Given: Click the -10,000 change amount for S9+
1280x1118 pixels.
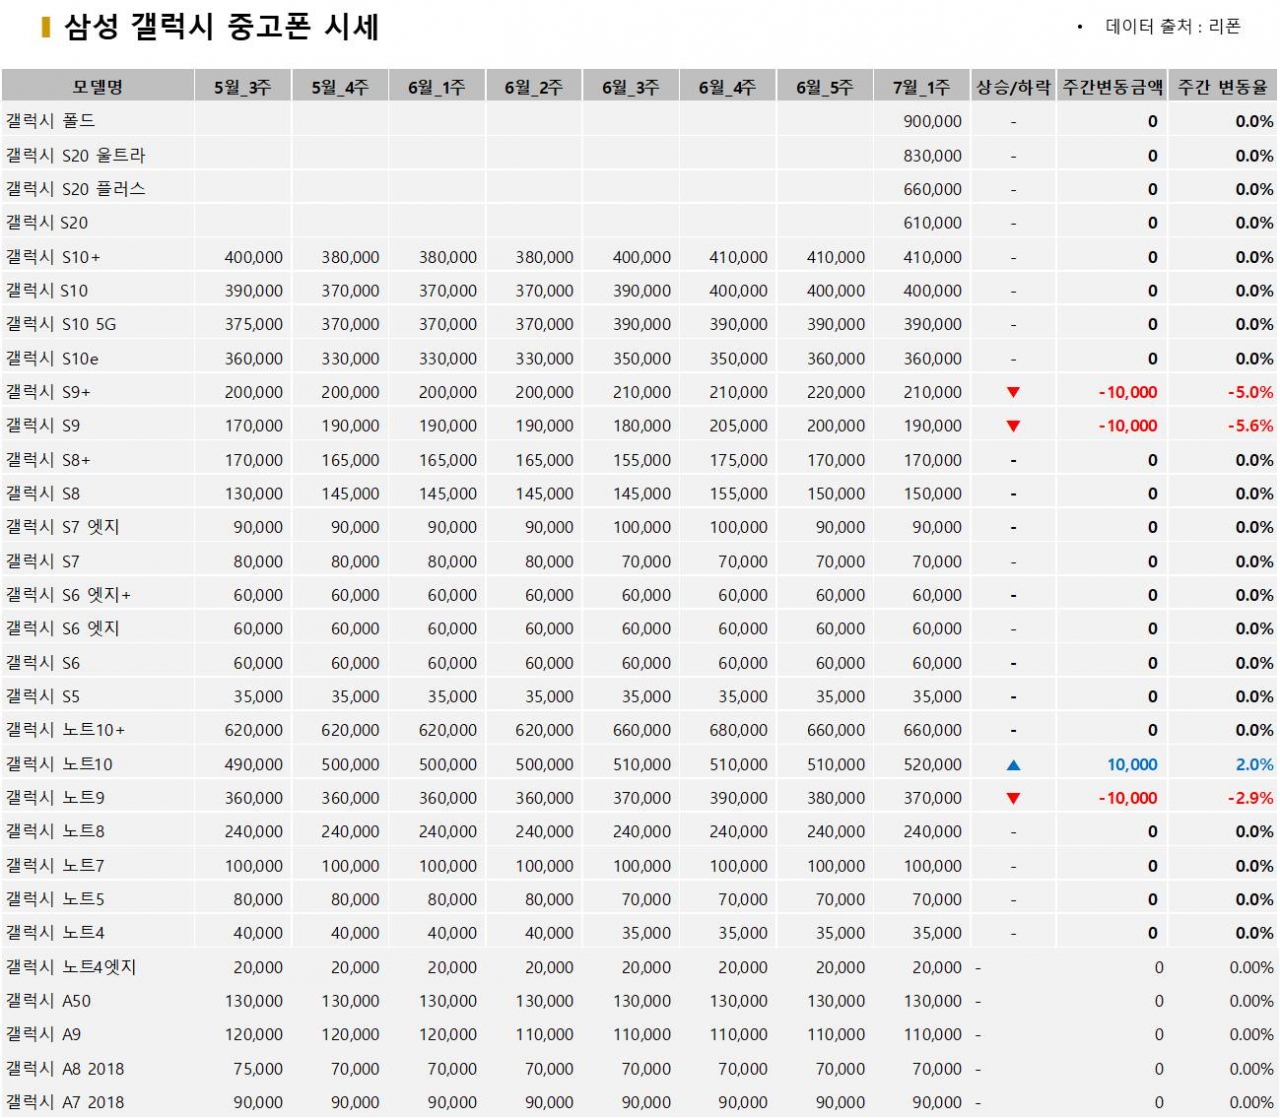Looking at the screenshot, I should [x=1128, y=392].
